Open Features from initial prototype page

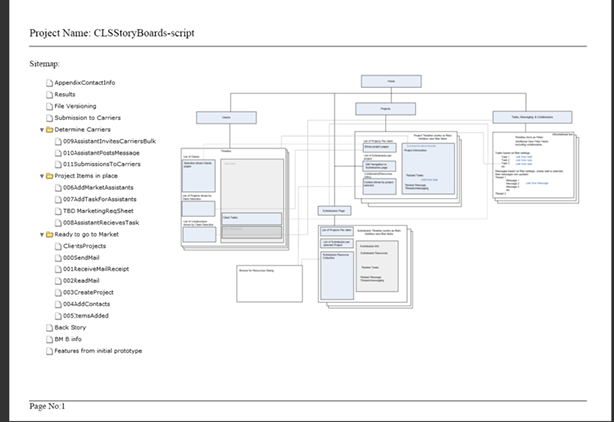(x=98, y=351)
